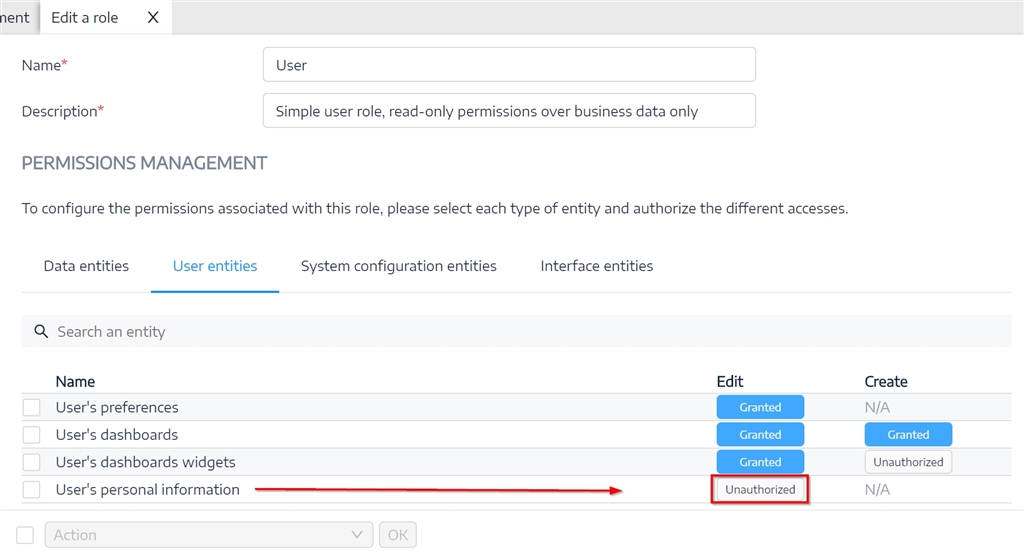Toggle Edit permission for User's preferences
This screenshot has width=1024, height=552.
(x=760, y=407)
